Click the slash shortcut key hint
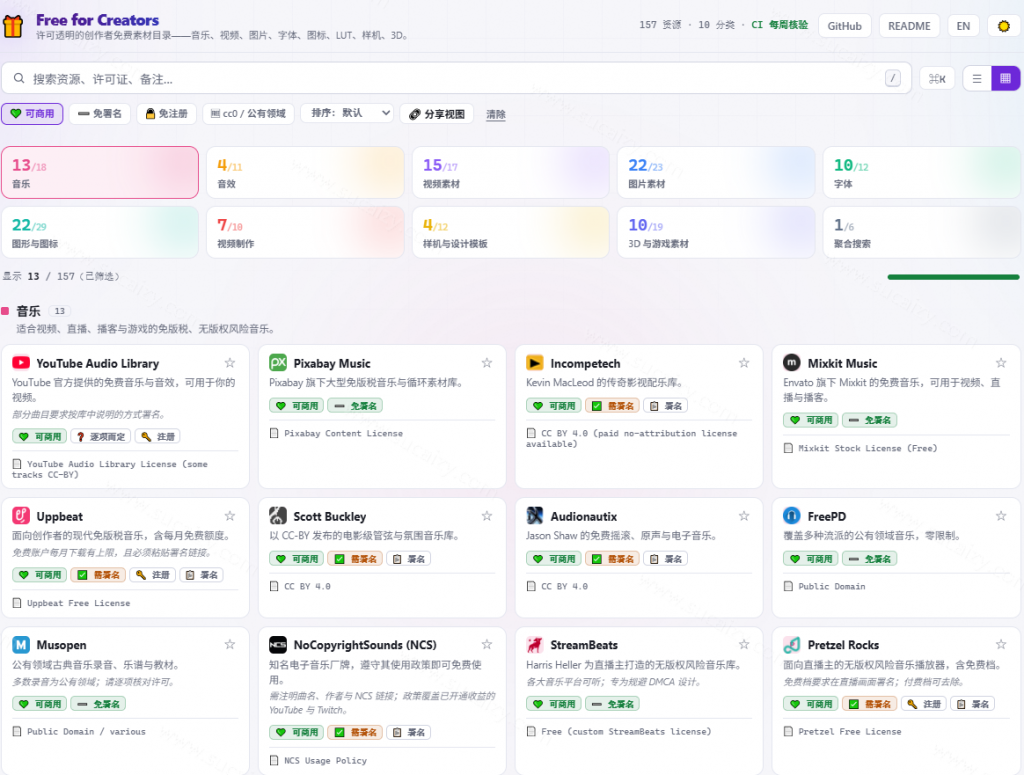This screenshot has width=1024, height=775. coord(893,78)
